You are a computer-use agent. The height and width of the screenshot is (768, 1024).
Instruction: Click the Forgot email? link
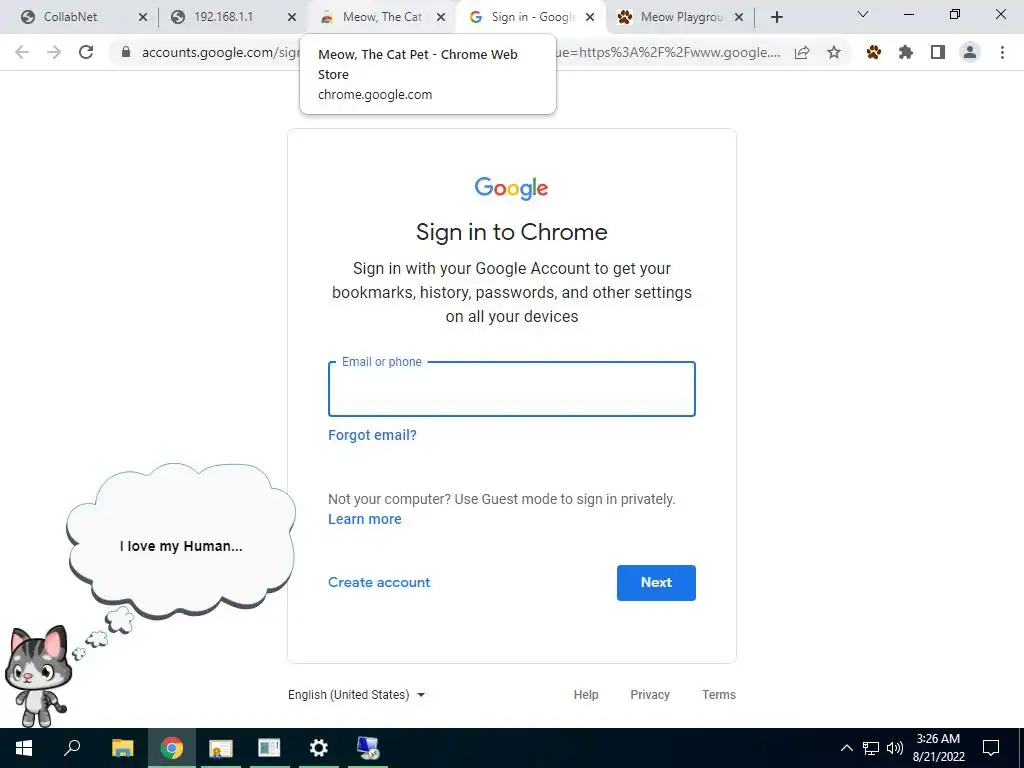click(372, 435)
